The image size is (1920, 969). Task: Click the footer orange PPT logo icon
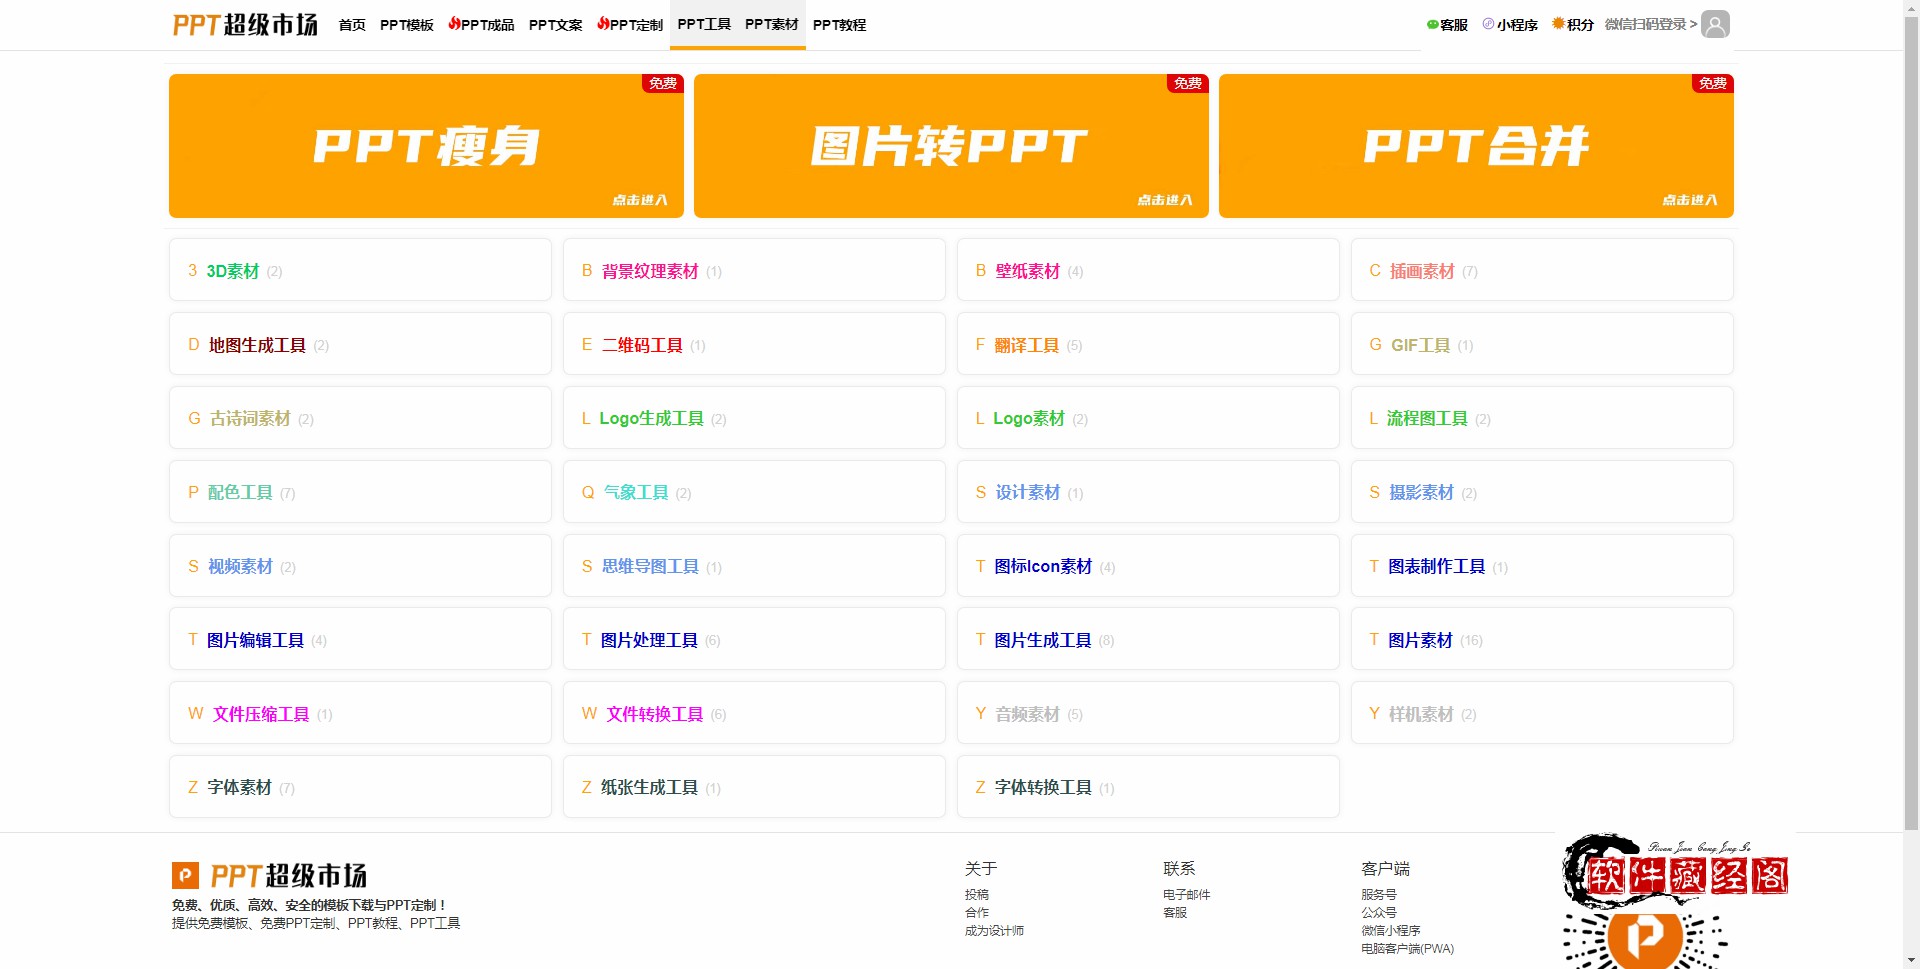coord(185,876)
